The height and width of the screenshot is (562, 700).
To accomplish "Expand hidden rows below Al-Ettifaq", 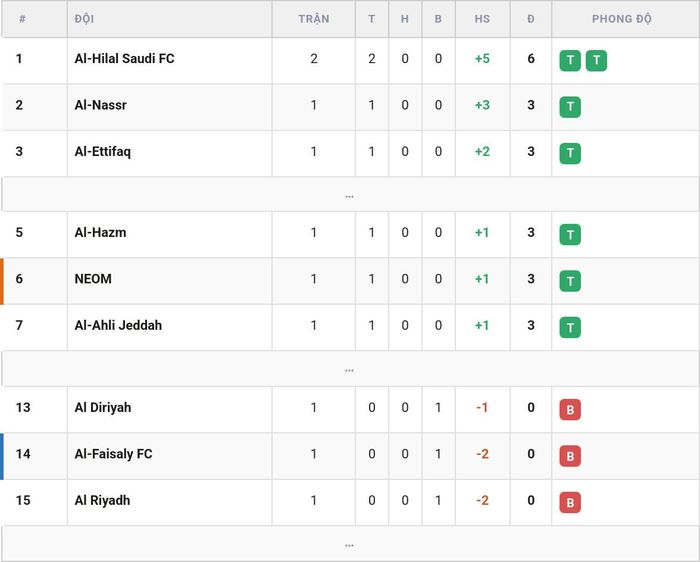I will (x=350, y=194).
